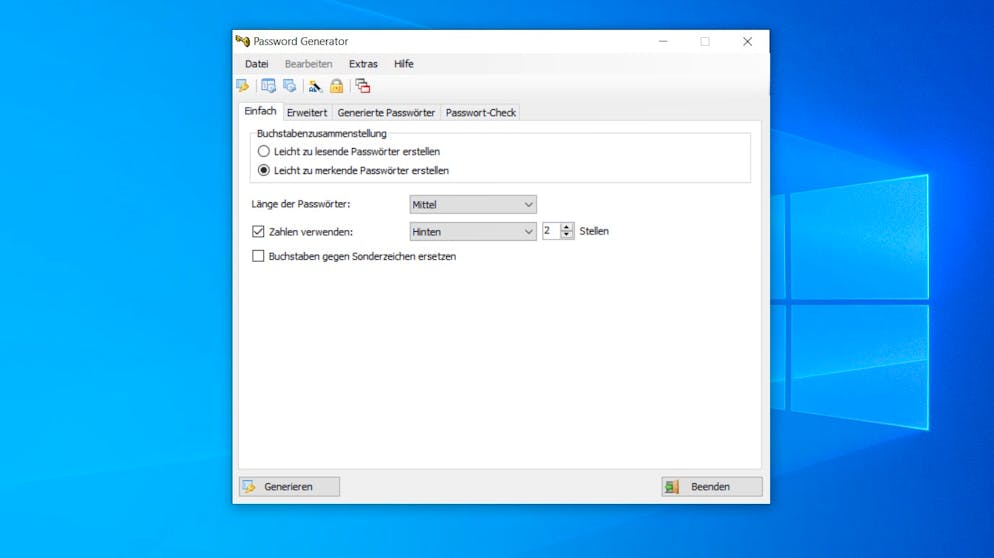Click the golden padlock toolbar icon
Image resolution: width=994 pixels, height=558 pixels.
(x=336, y=86)
